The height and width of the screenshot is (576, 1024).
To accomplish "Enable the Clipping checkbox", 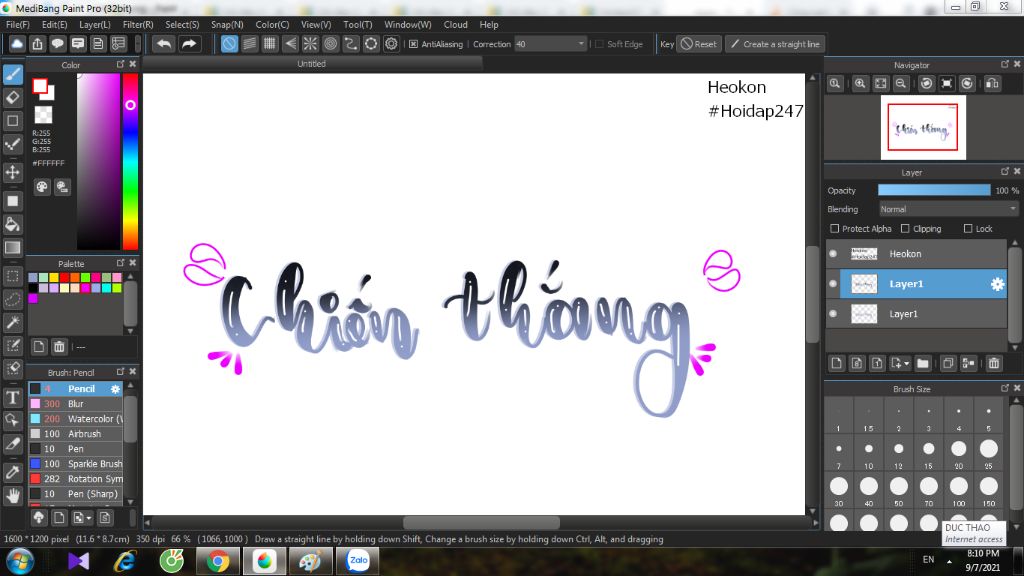I will [905, 229].
